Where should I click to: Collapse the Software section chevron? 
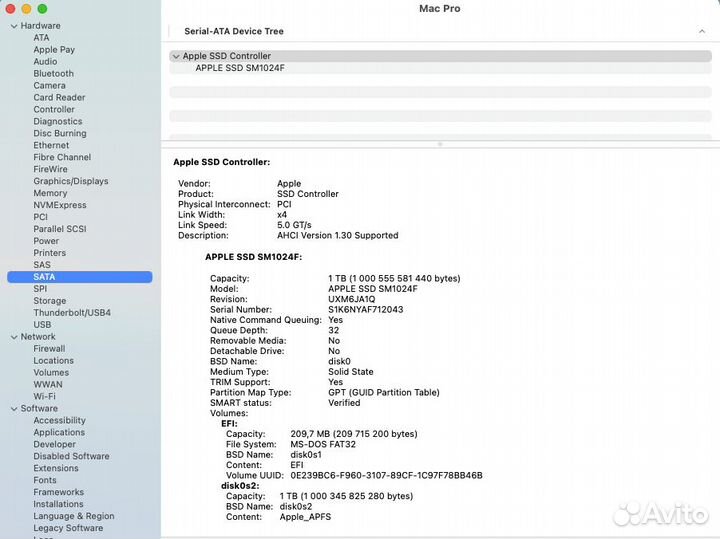pyautogui.click(x=14, y=409)
